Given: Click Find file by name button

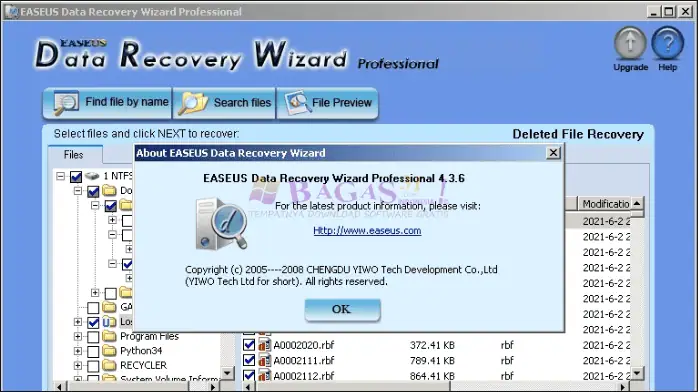Looking at the screenshot, I should pyautogui.click(x=107, y=103).
